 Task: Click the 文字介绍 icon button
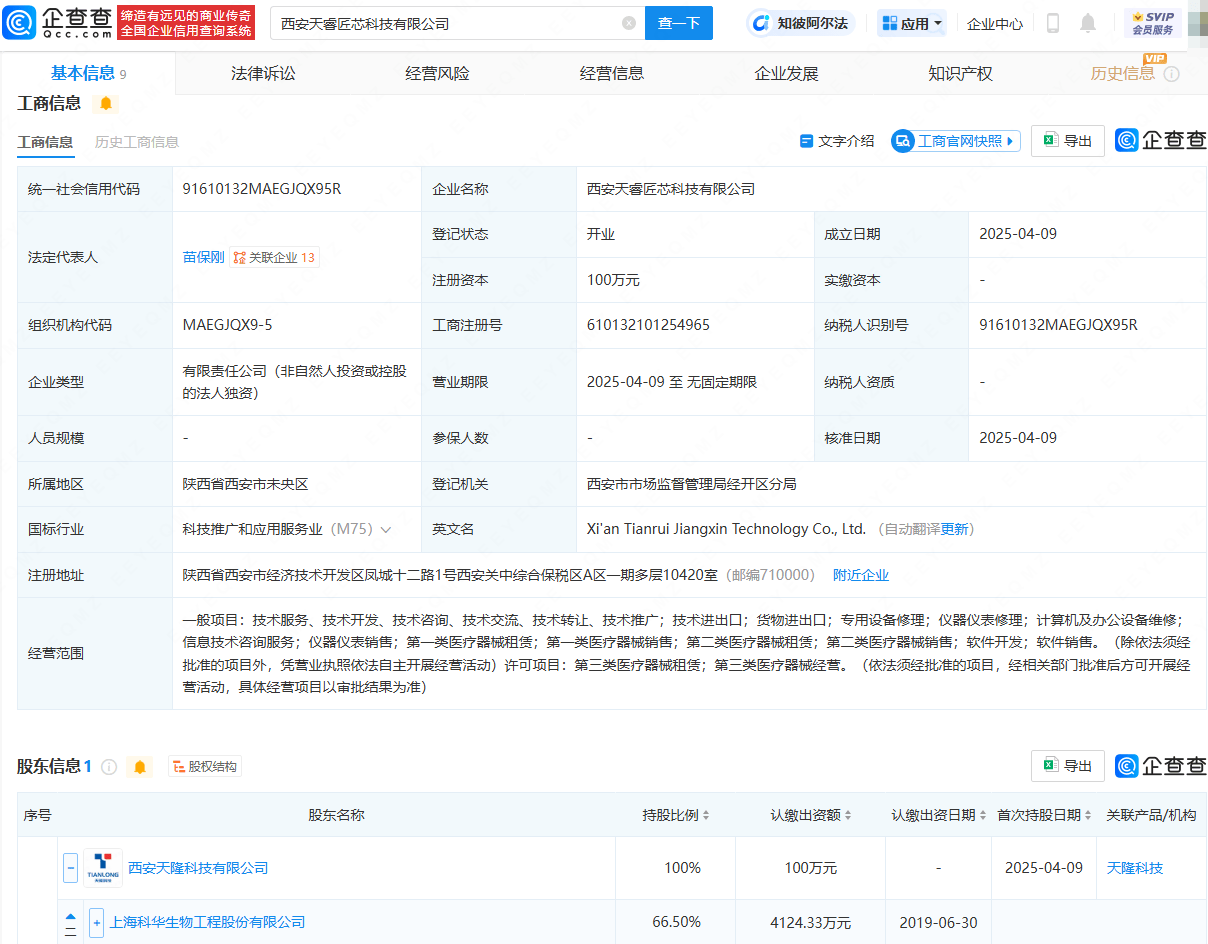[837, 141]
